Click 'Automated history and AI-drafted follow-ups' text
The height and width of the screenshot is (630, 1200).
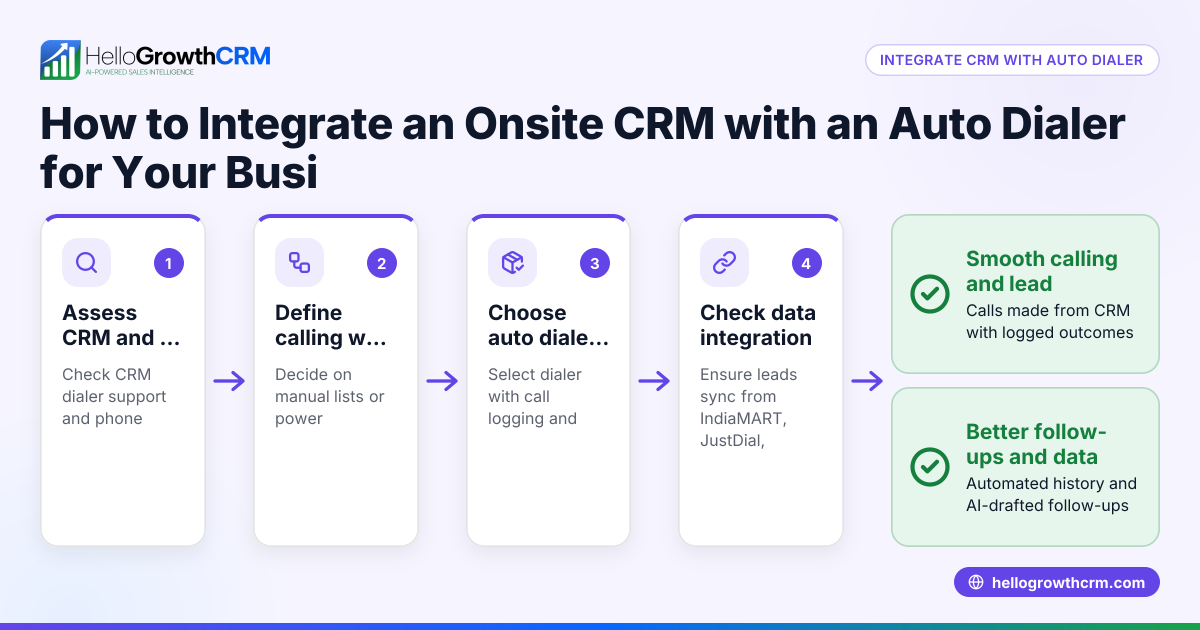(1051, 495)
